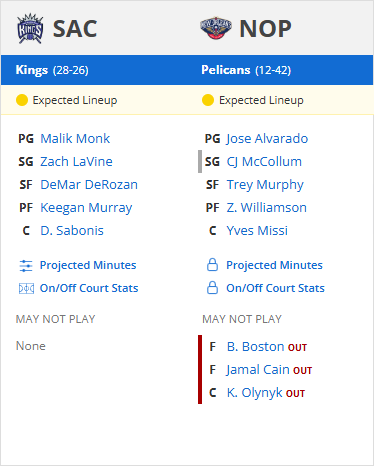374x466 pixels.
Task: View Keegan Murray's profile
Action: (x=86, y=208)
